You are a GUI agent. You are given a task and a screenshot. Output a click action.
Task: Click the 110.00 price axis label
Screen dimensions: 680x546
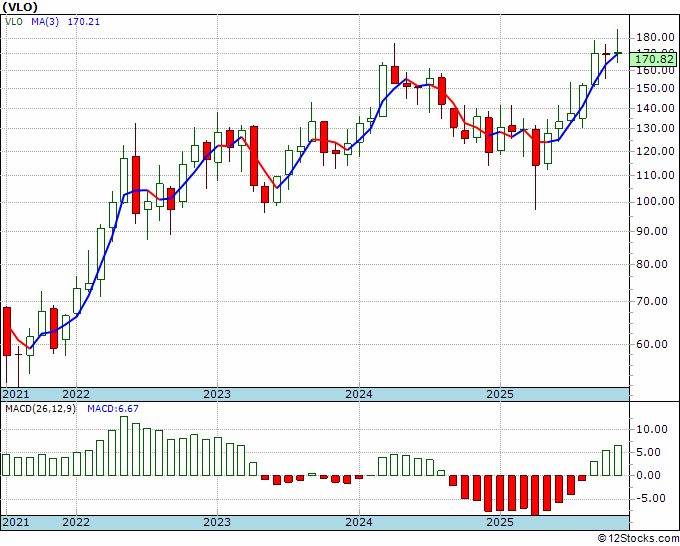(655, 176)
